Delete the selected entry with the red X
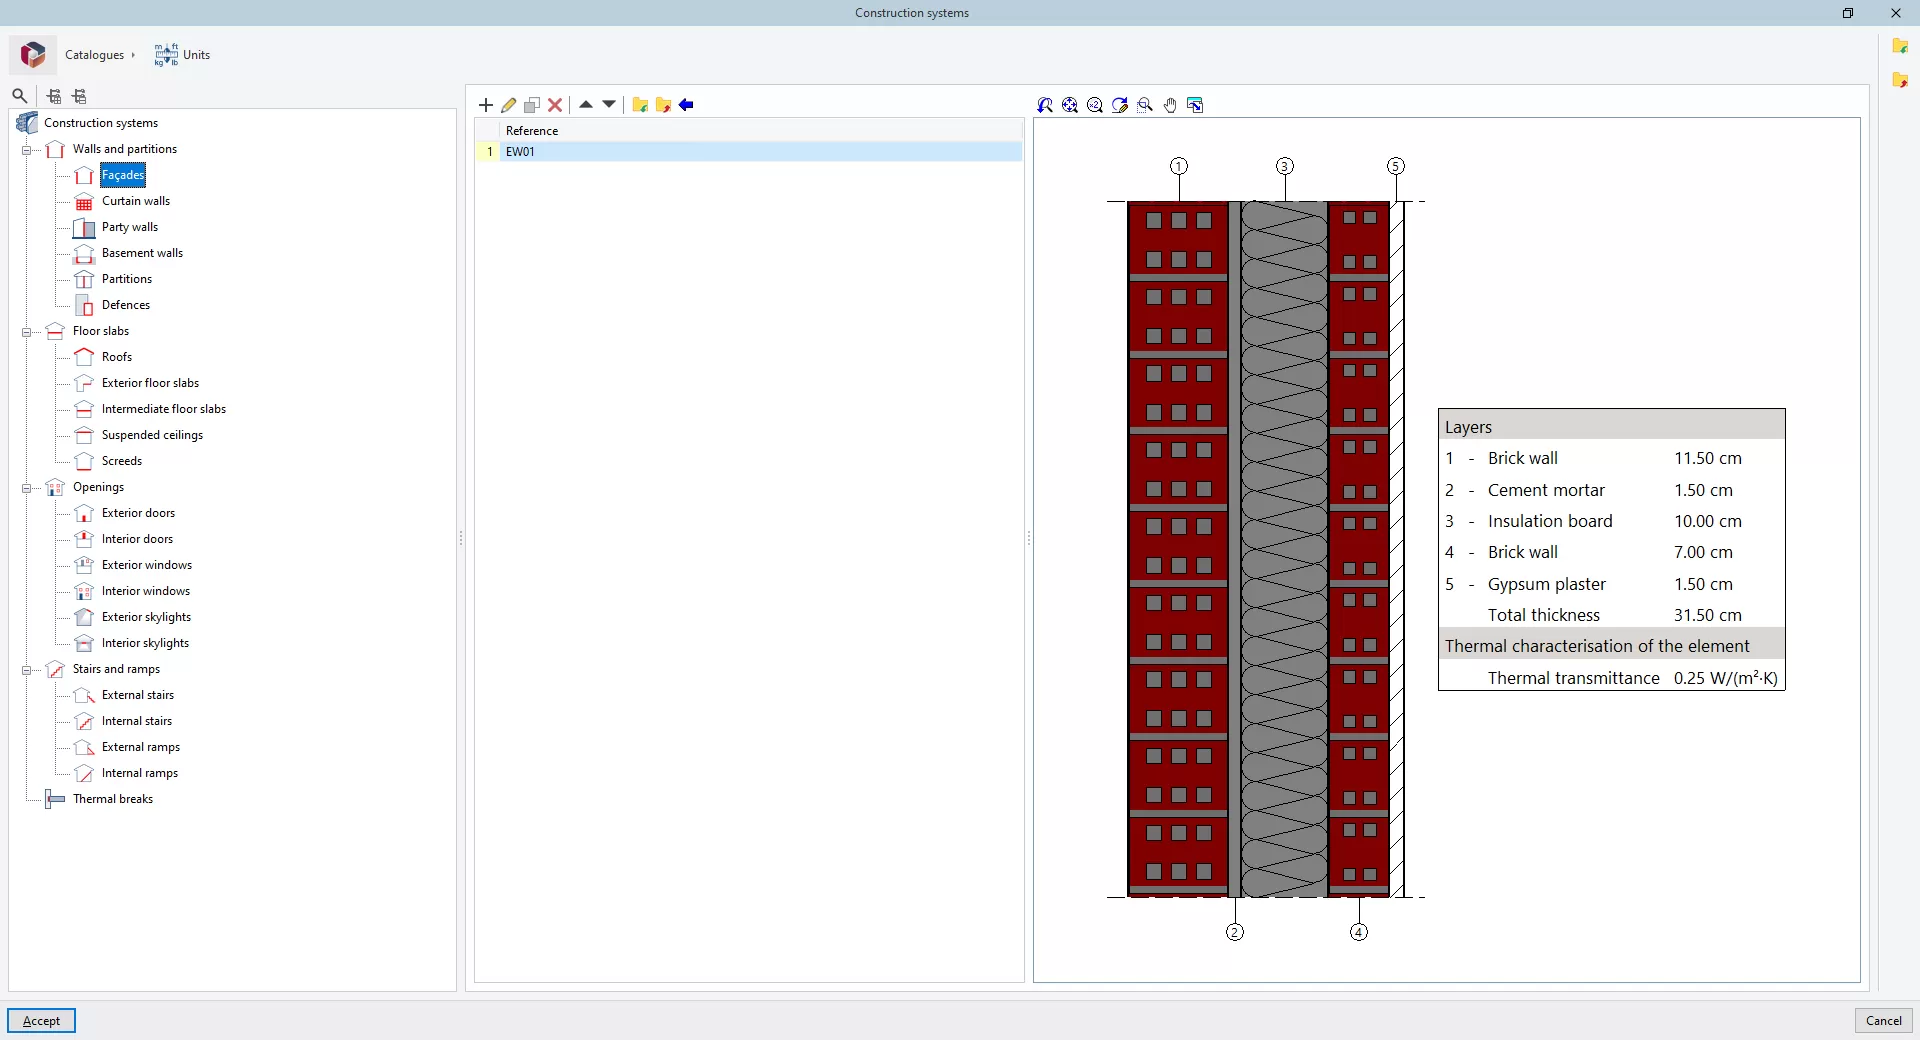This screenshot has height=1040, width=1920. 555,105
